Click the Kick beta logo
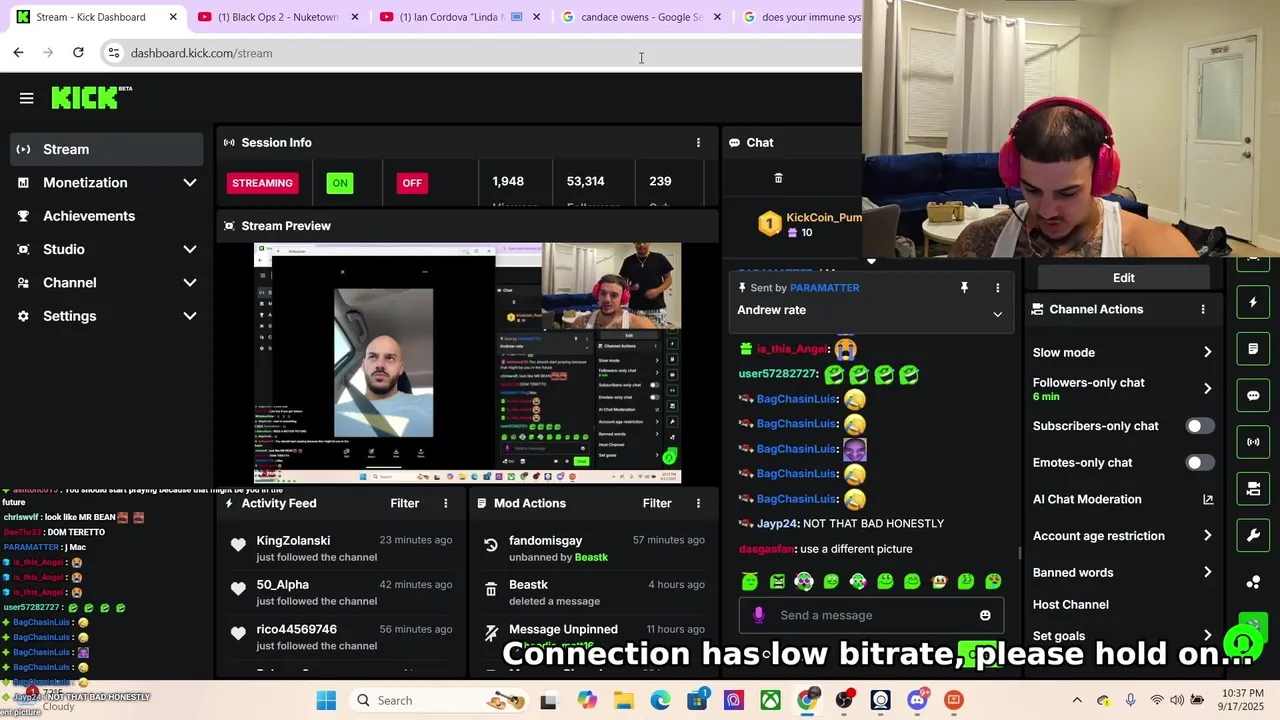Viewport: 1280px width, 720px height. [x=91, y=97]
